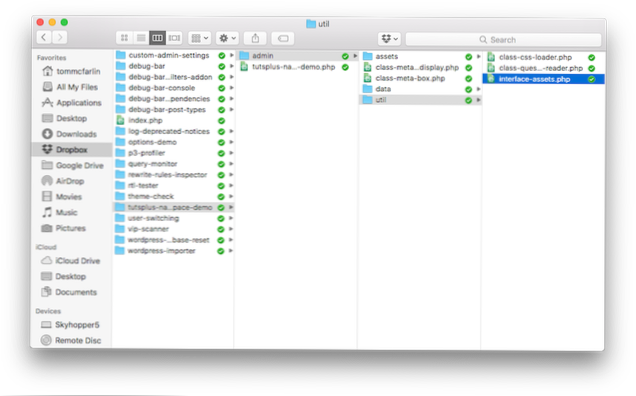The height and width of the screenshot is (396, 636).
Task: Select the debug-bar folder
Action: tap(174, 66)
